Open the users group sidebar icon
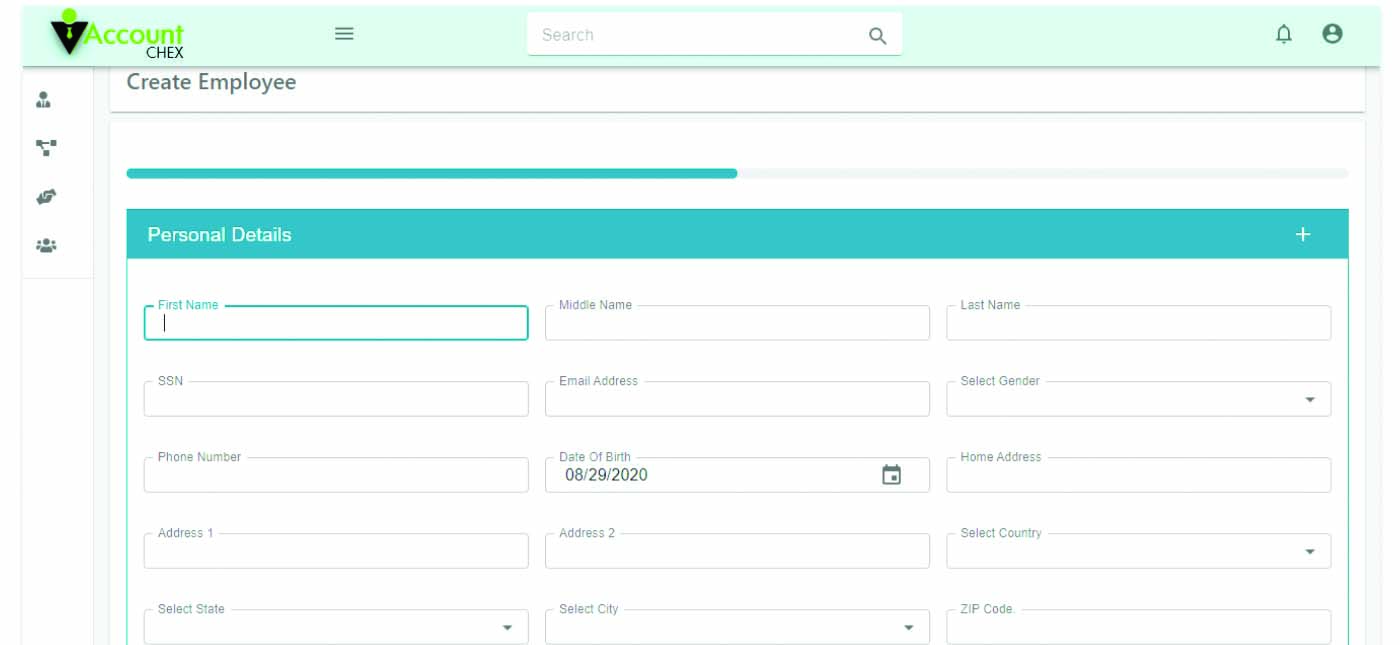 pyautogui.click(x=46, y=245)
